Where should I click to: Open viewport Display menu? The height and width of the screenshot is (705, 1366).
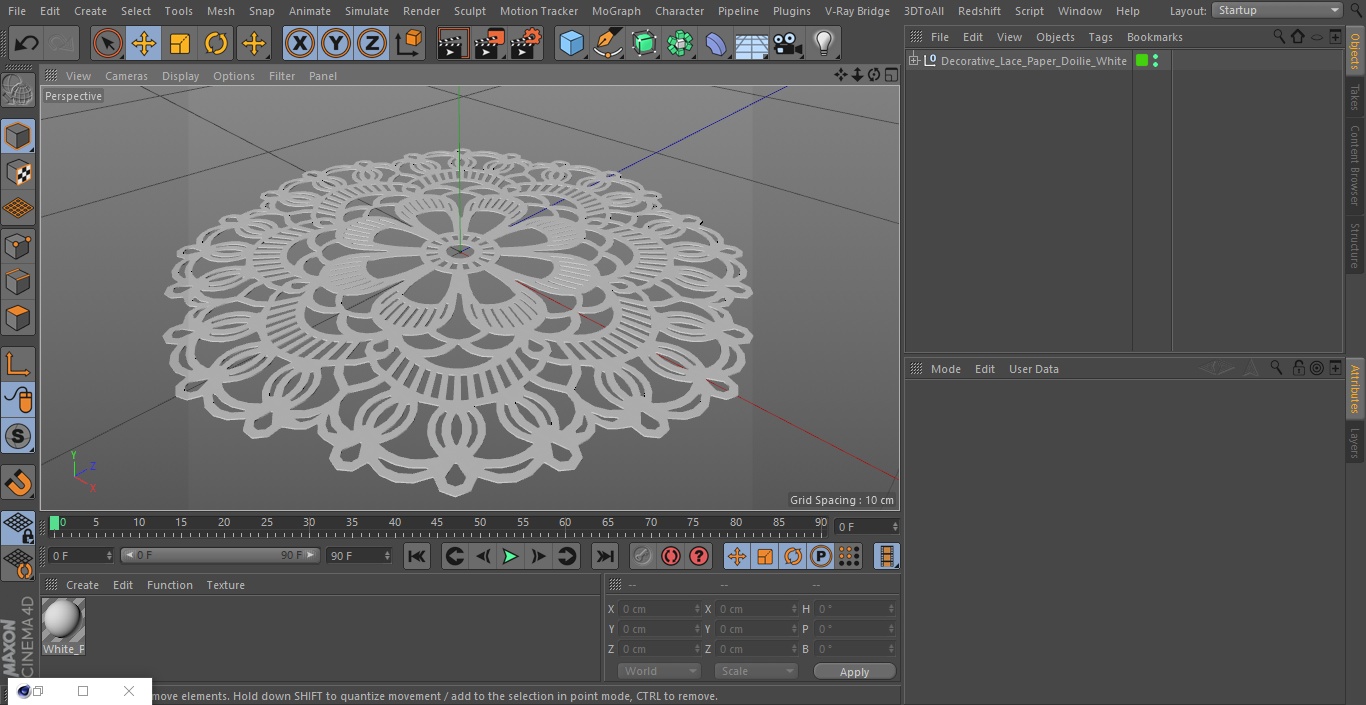180,76
